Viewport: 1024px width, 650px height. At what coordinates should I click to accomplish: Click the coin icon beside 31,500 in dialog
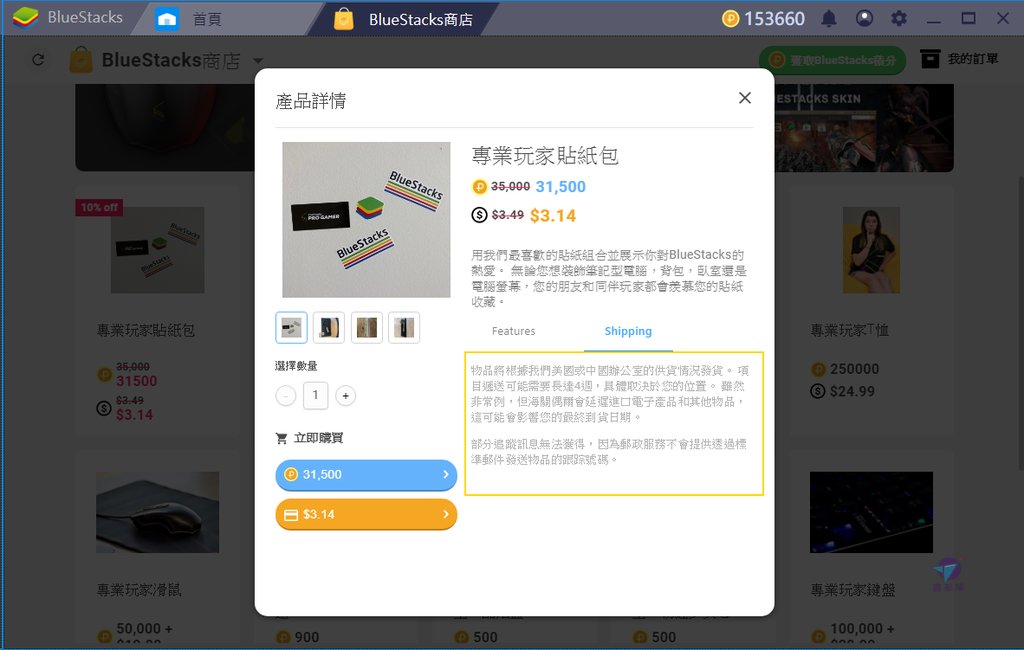pos(479,187)
